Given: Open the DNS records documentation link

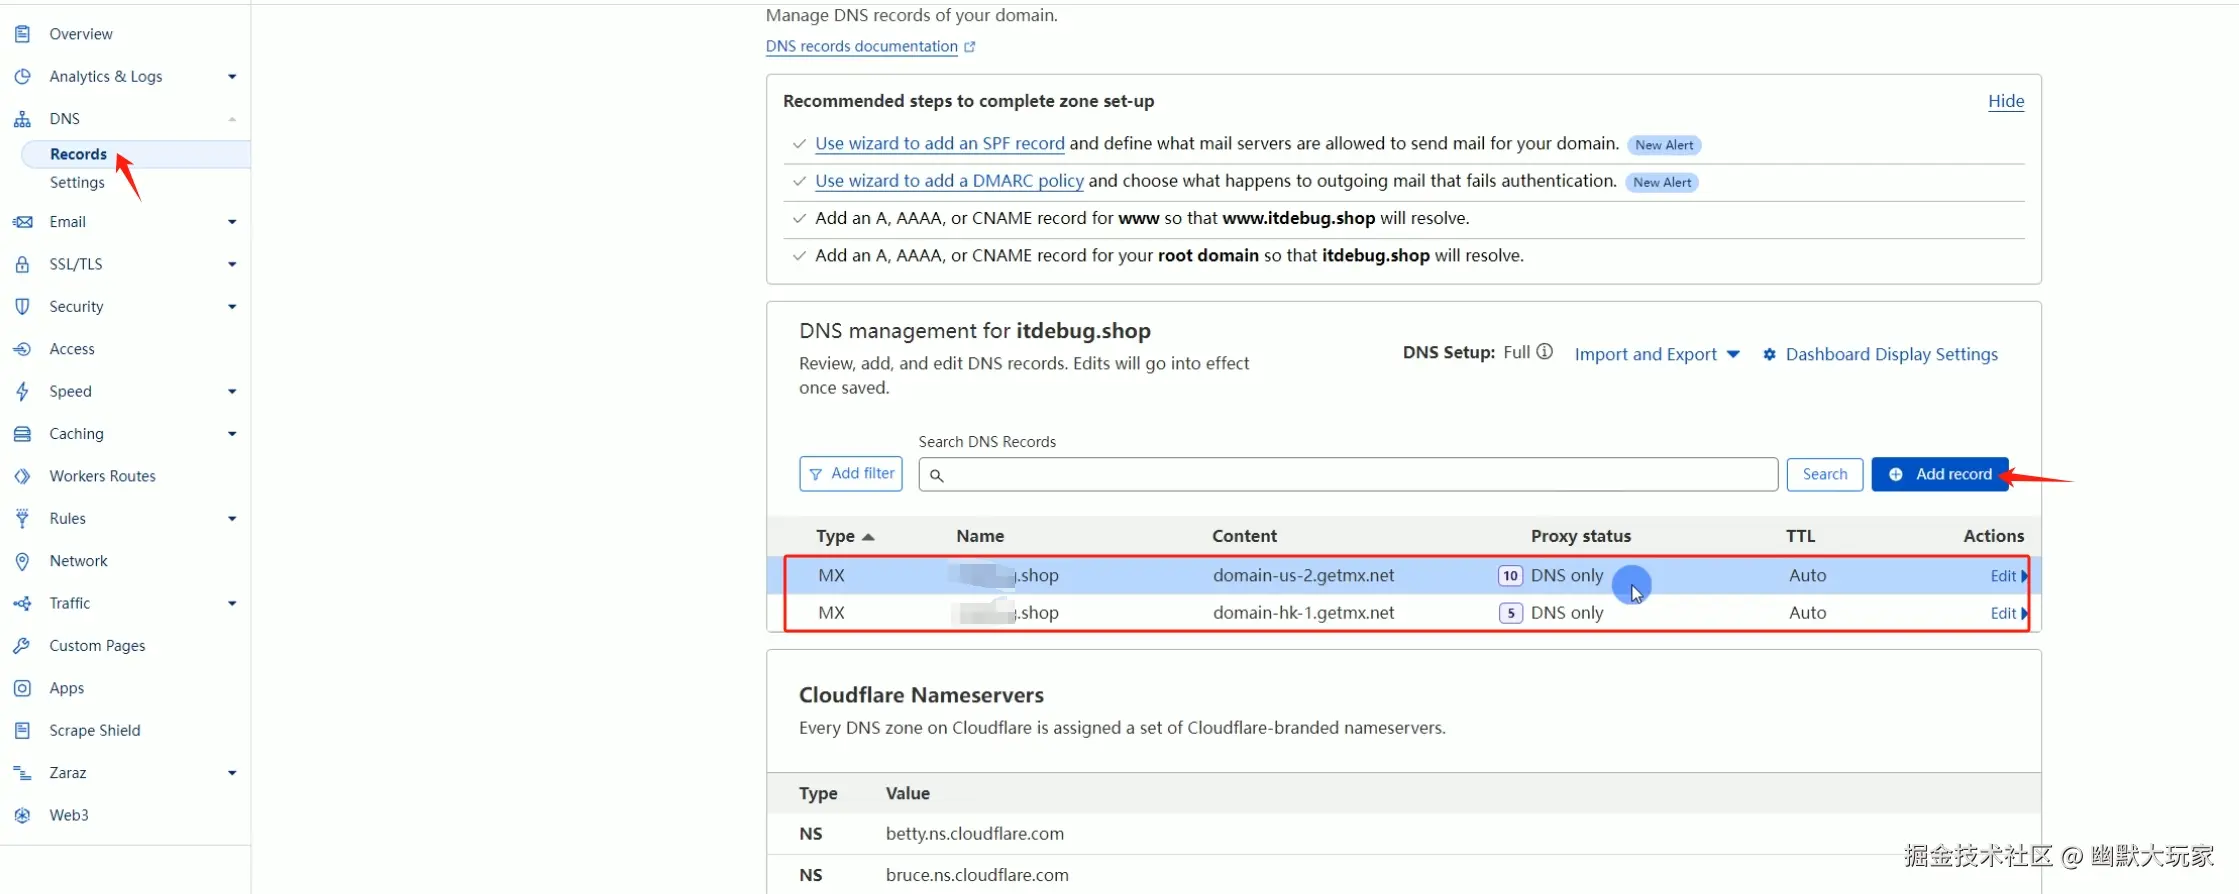Looking at the screenshot, I should coord(862,47).
